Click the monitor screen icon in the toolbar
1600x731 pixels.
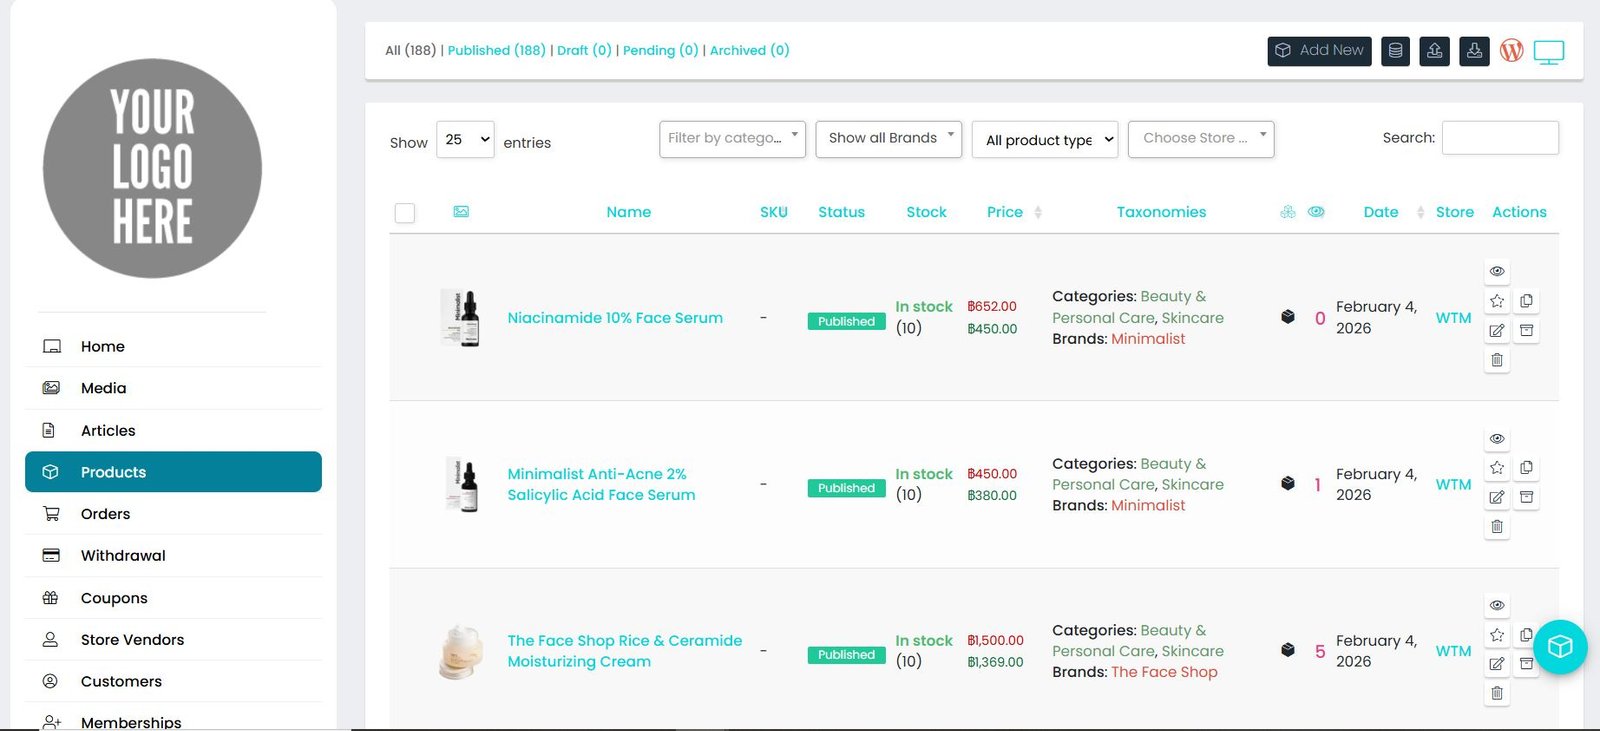[x=1548, y=52]
